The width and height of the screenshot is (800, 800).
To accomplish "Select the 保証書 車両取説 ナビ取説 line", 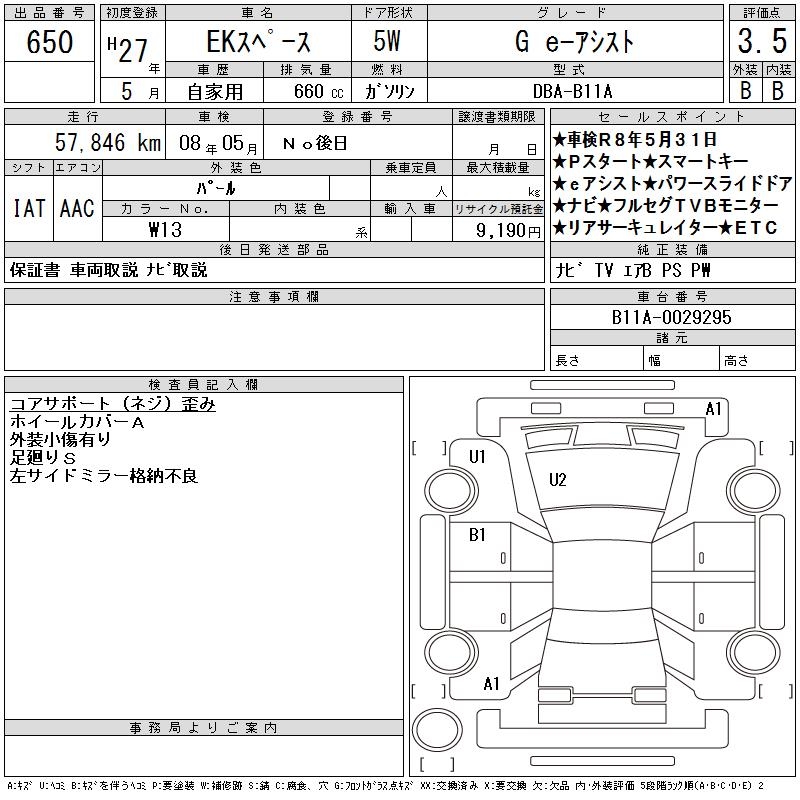I will pos(108,270).
